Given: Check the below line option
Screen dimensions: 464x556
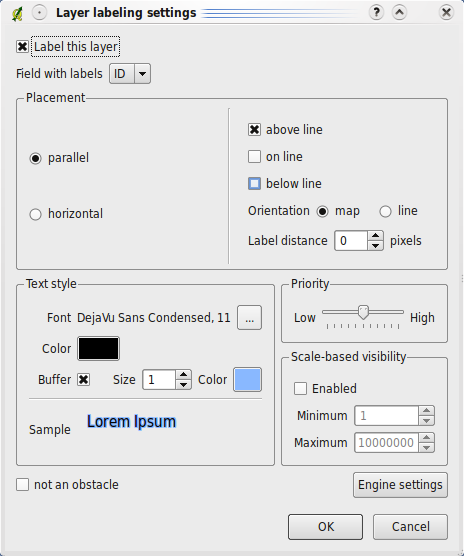Looking at the screenshot, I should tap(254, 183).
